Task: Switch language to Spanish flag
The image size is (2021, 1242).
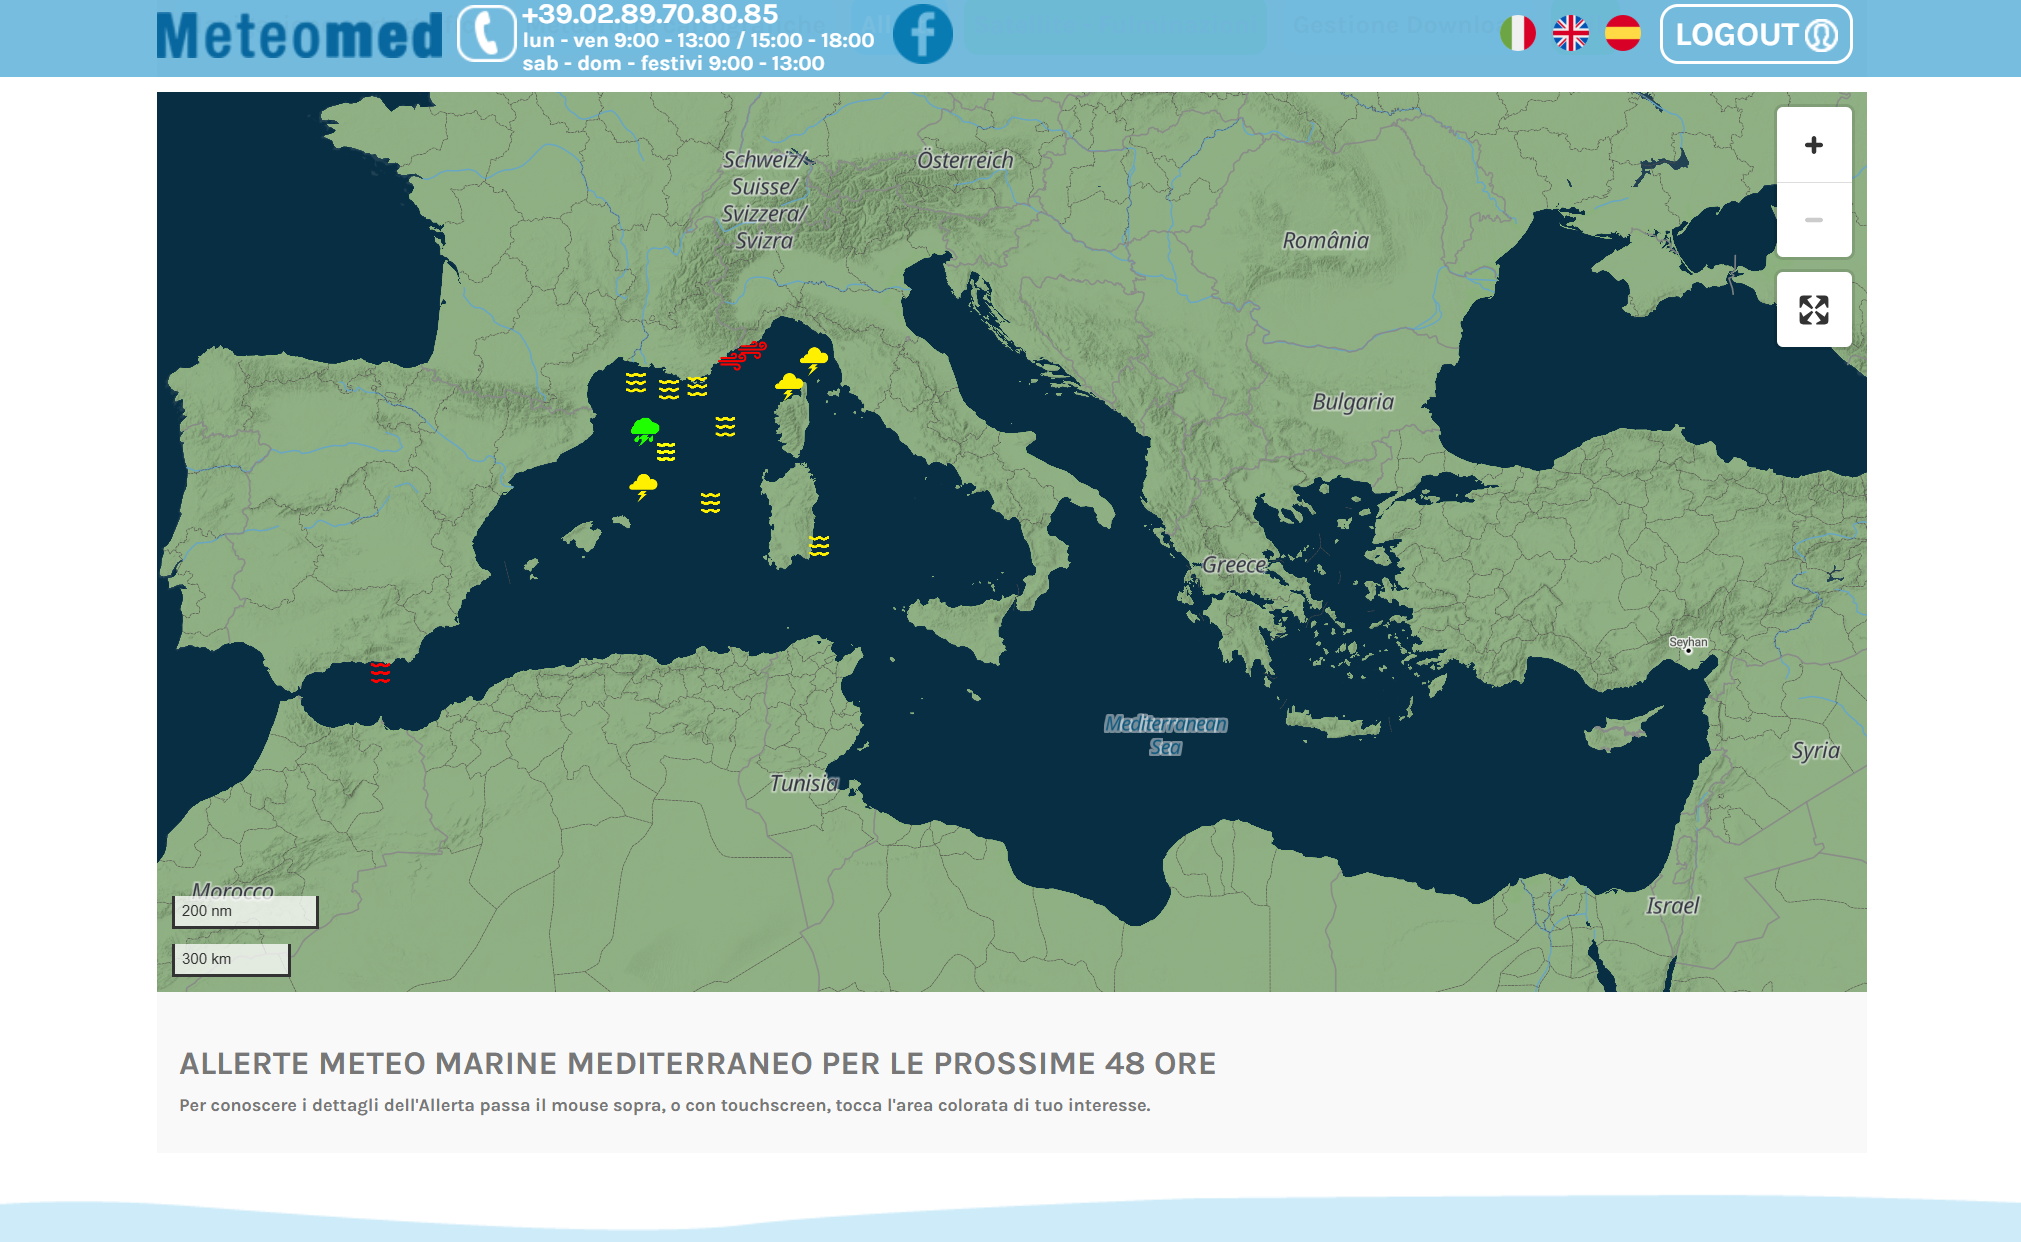Action: click(1622, 34)
